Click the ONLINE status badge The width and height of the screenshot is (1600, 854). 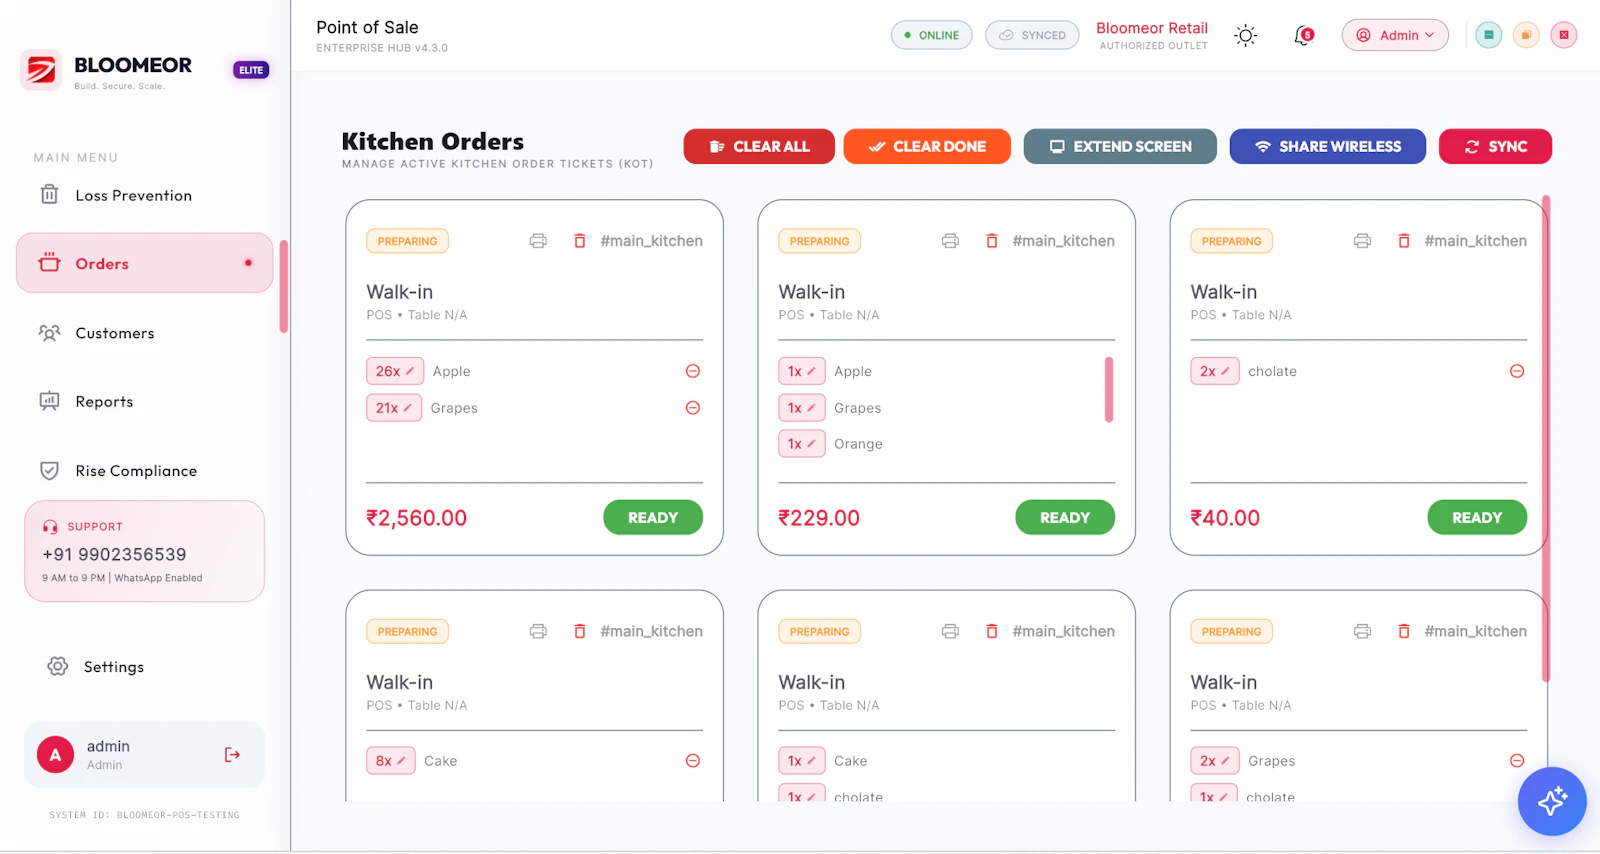932,35
